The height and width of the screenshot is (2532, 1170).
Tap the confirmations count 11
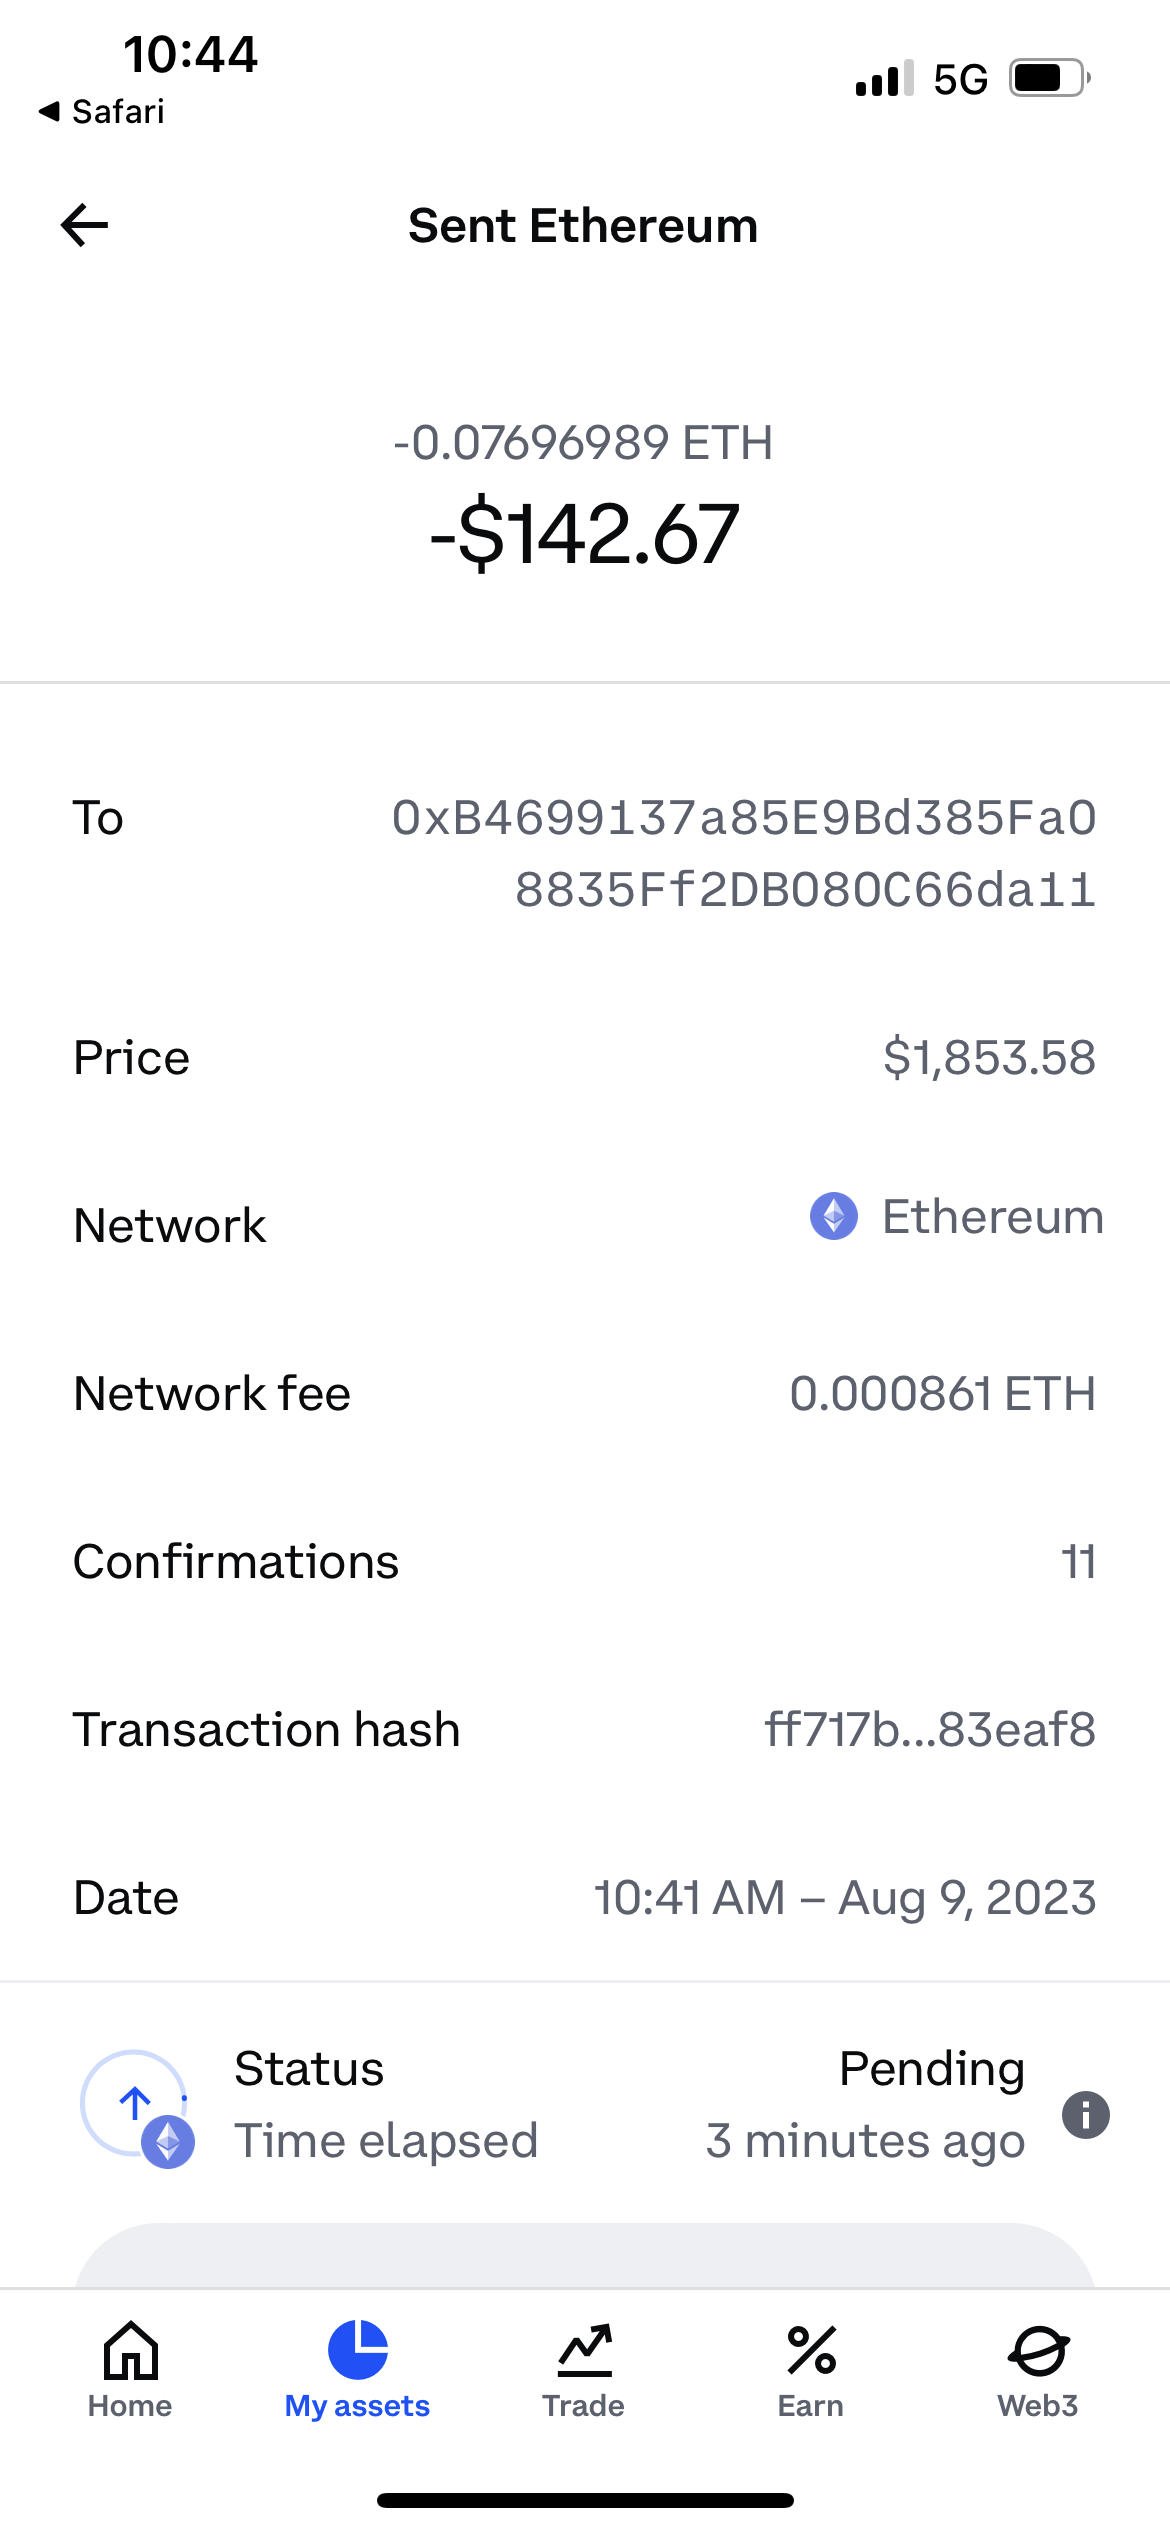1078,1561
